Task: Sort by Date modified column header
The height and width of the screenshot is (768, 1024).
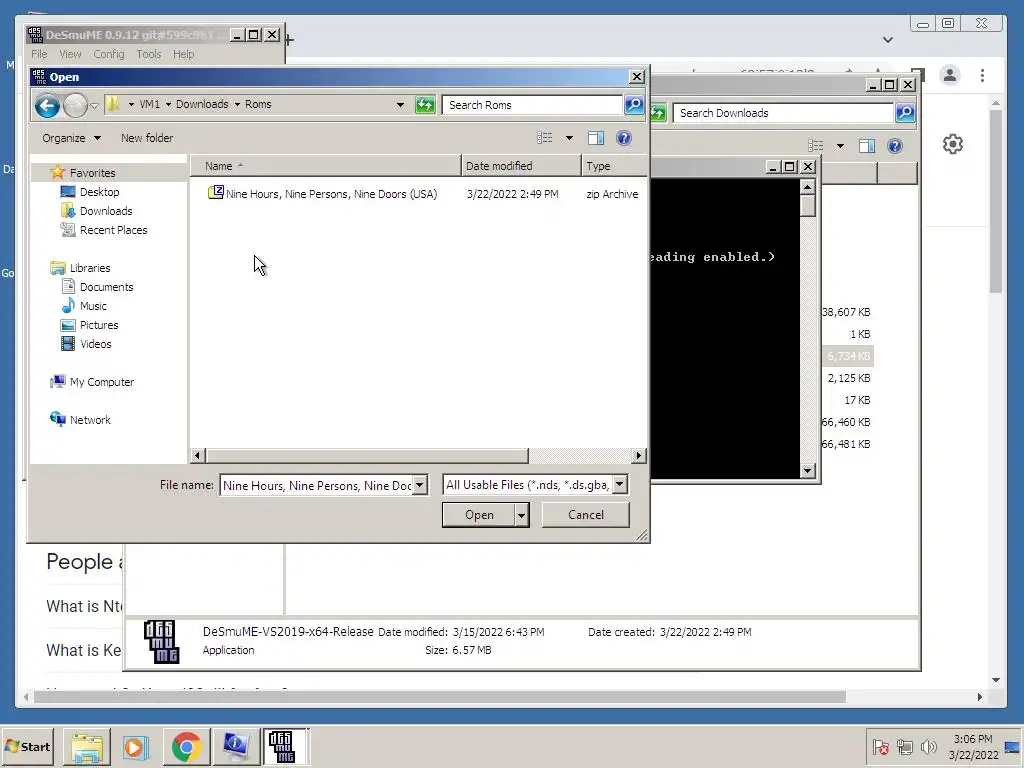Action: pyautogui.click(x=521, y=166)
